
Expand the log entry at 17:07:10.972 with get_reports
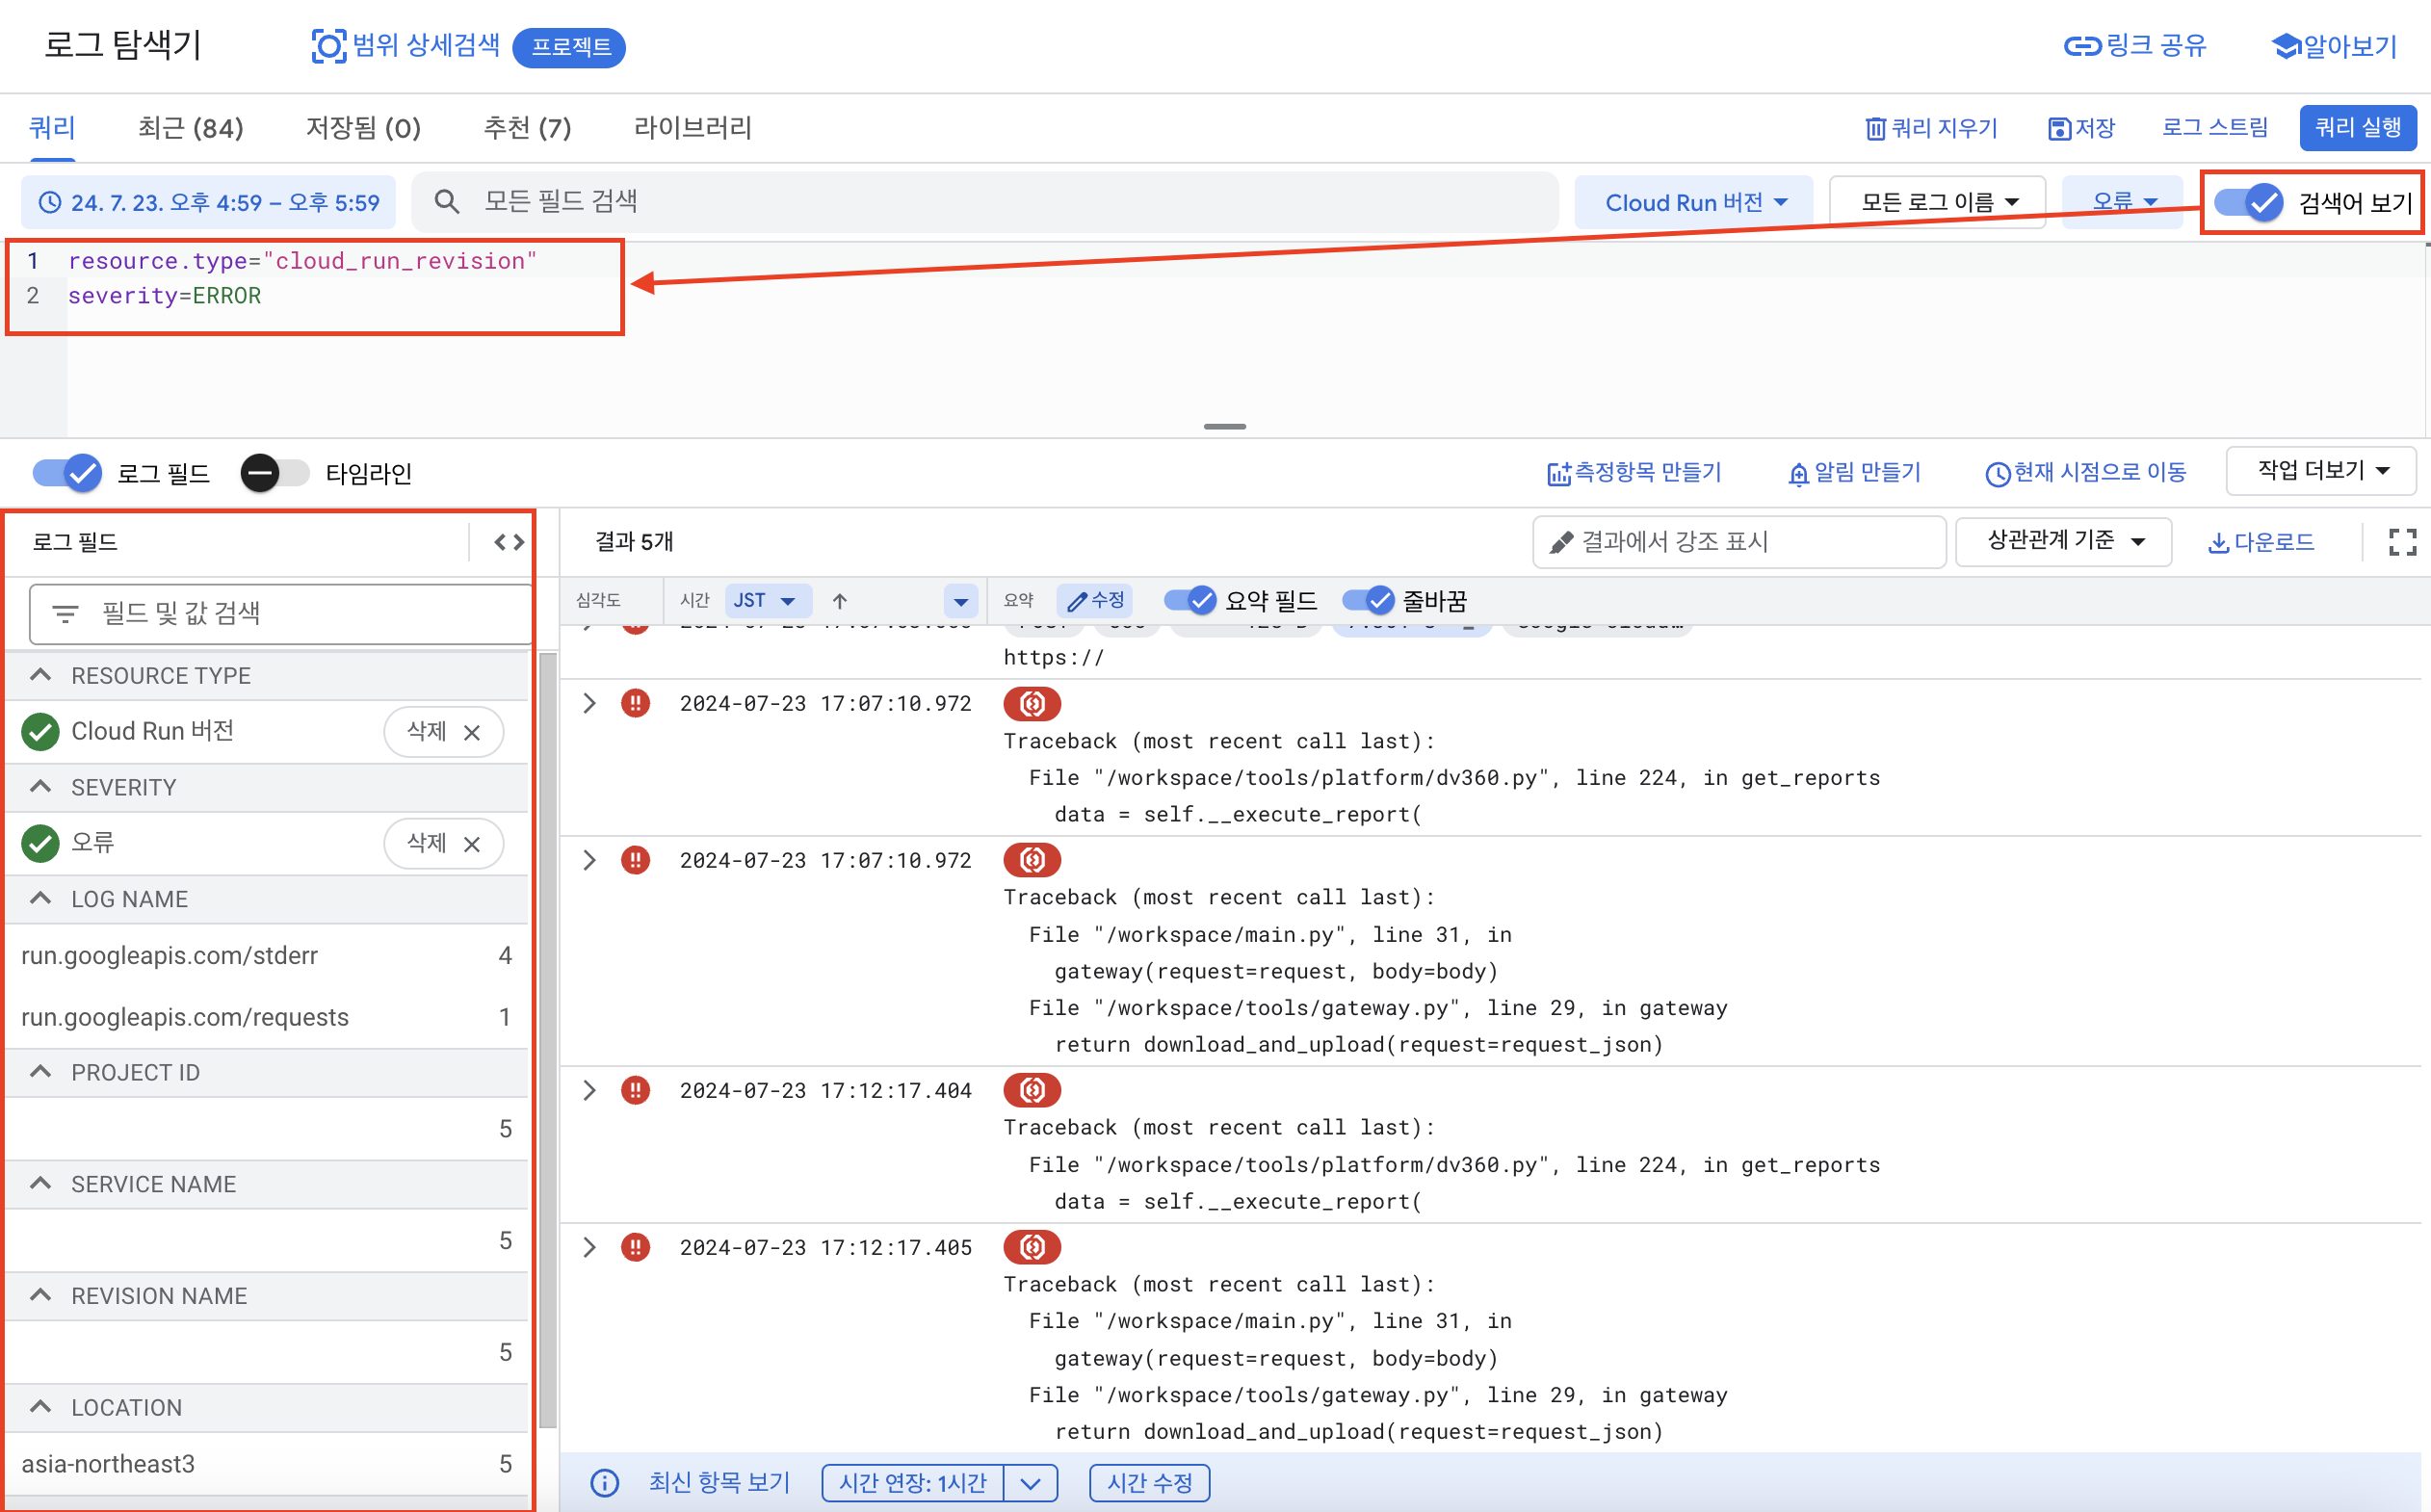pyautogui.click(x=589, y=703)
